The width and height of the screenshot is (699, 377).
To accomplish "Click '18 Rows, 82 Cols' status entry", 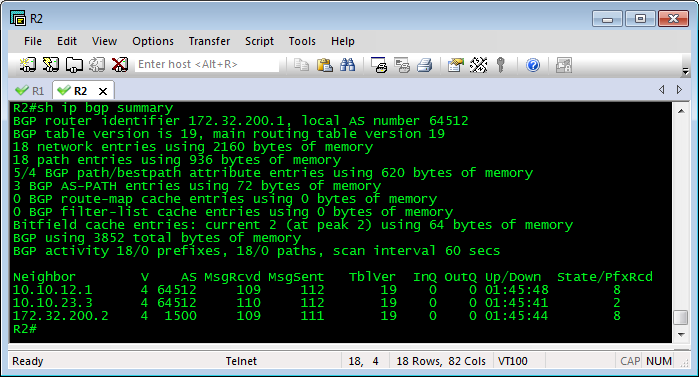I will [441, 361].
